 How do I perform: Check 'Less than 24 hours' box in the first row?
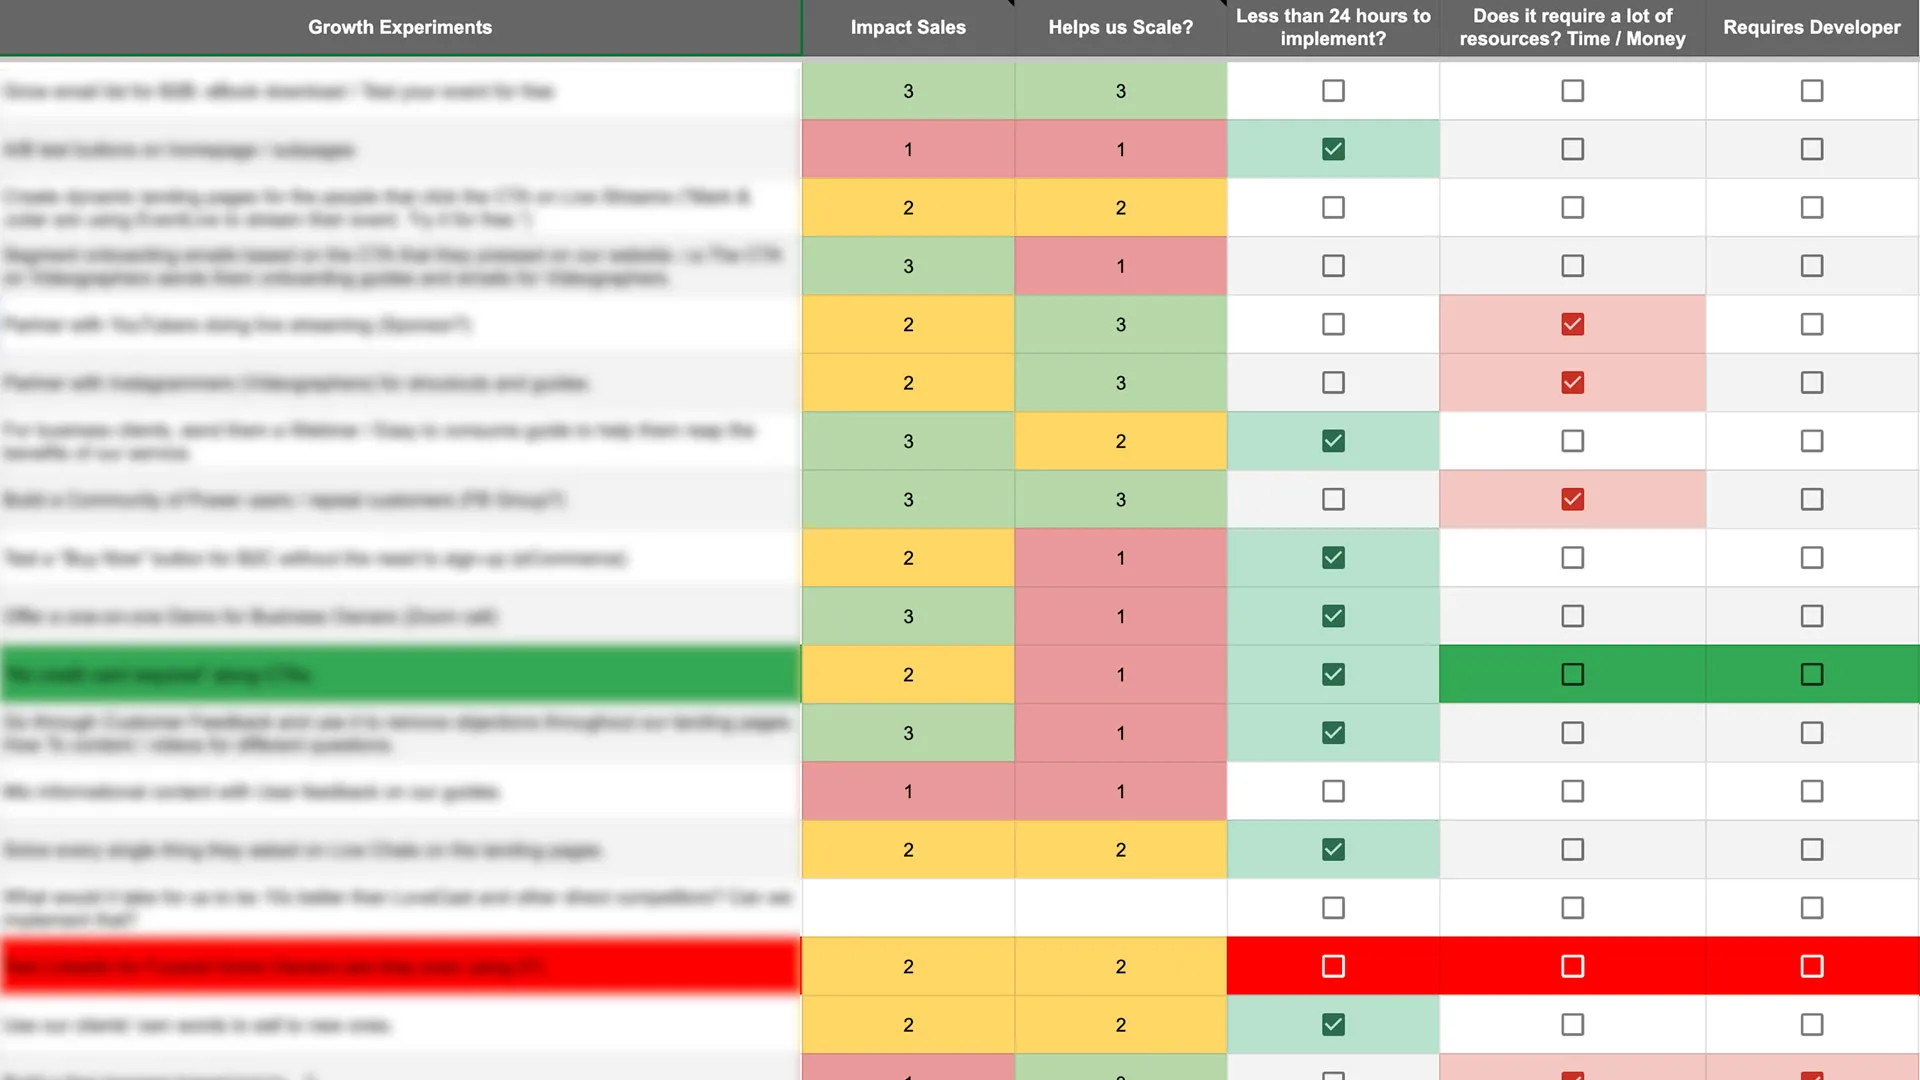[x=1333, y=91]
